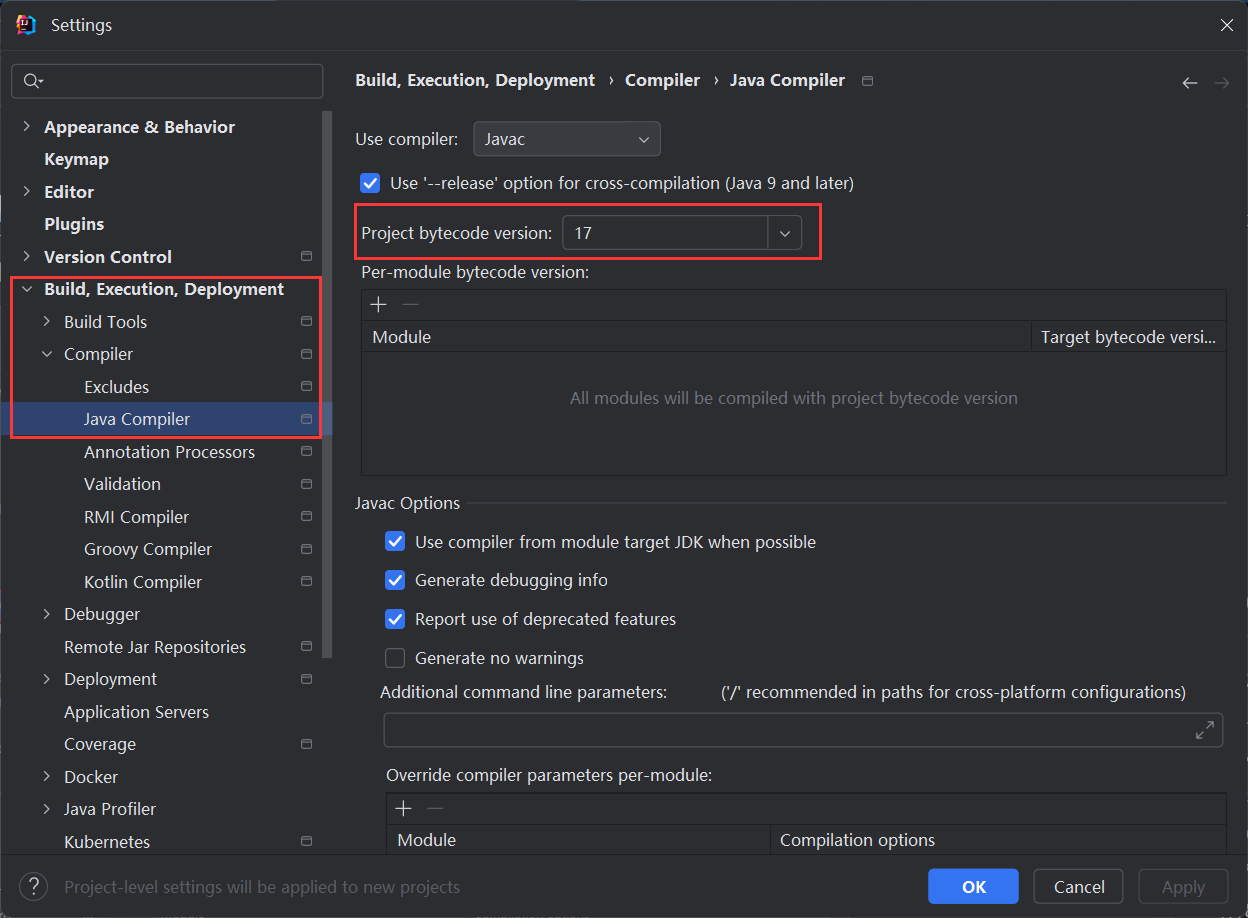Expand the additional command line parameters field
Screen dimensions: 1248x918
point(1205,730)
